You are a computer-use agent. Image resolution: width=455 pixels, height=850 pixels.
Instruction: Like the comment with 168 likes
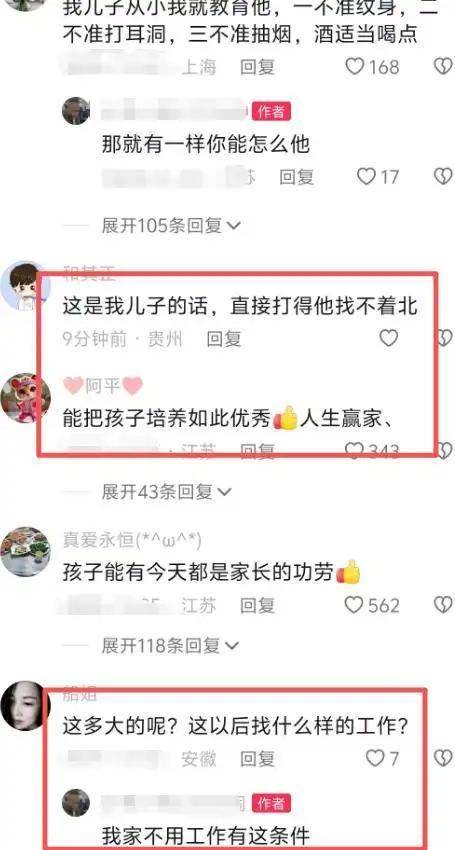pos(355,67)
